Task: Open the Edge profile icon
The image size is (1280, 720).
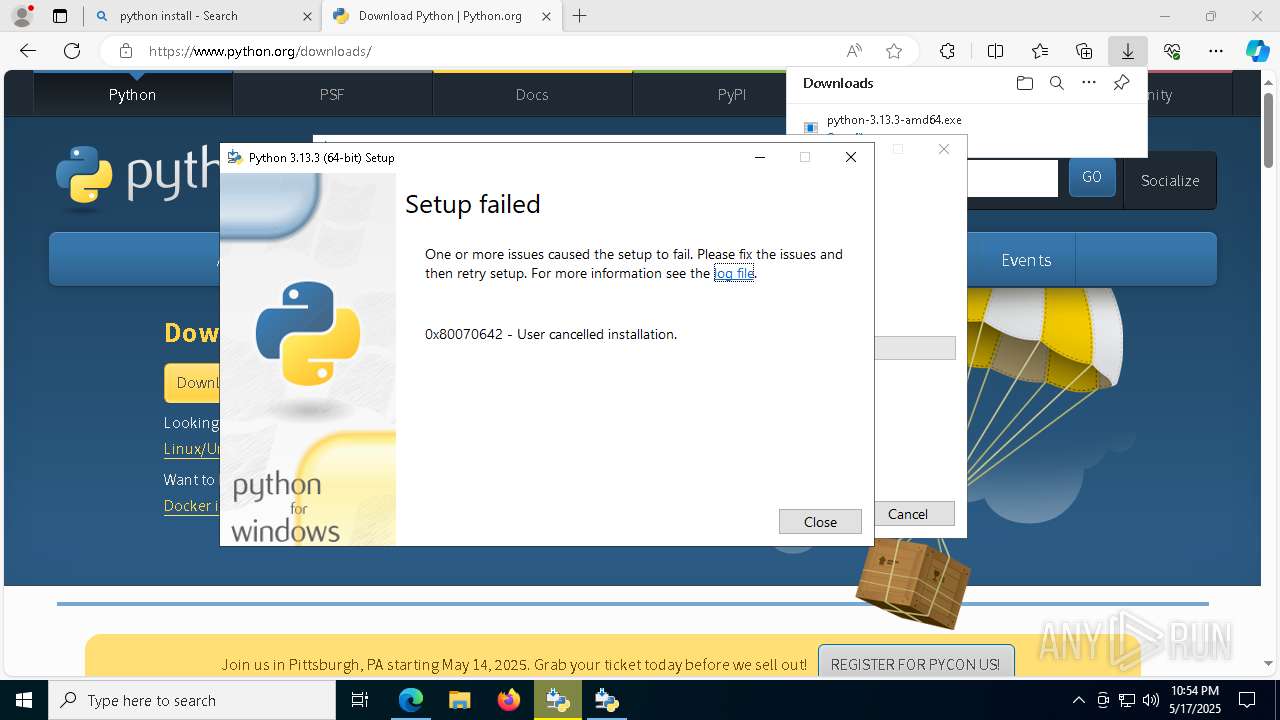Action: (x=21, y=16)
